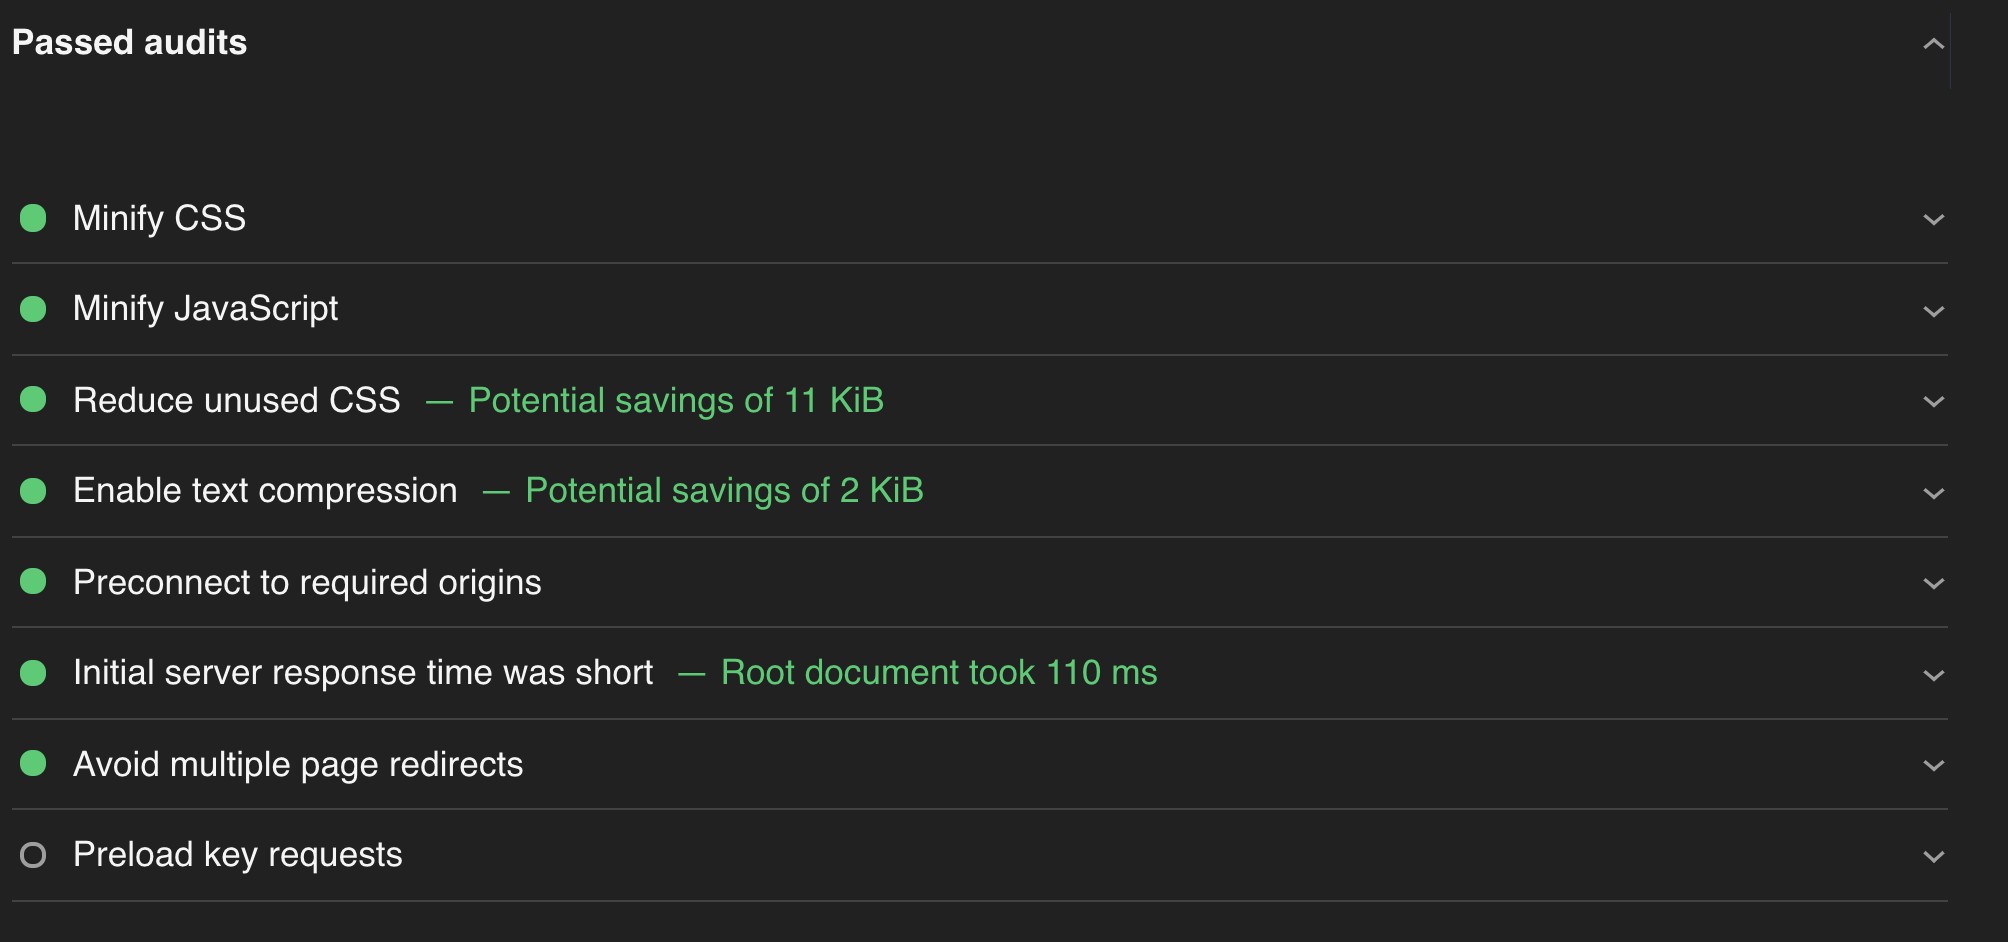Click the Passed audits heading
2008x942 pixels.
(x=129, y=42)
